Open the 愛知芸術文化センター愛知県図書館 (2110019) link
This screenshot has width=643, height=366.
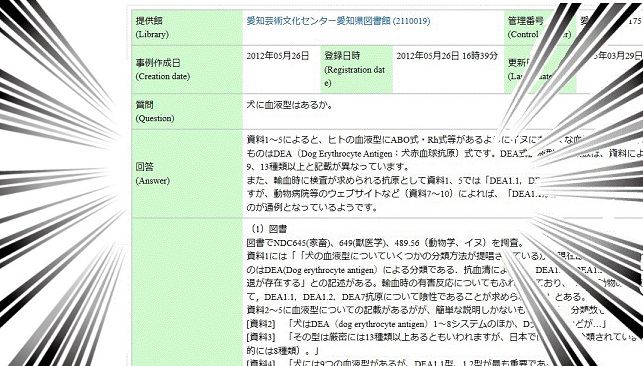click(338, 20)
